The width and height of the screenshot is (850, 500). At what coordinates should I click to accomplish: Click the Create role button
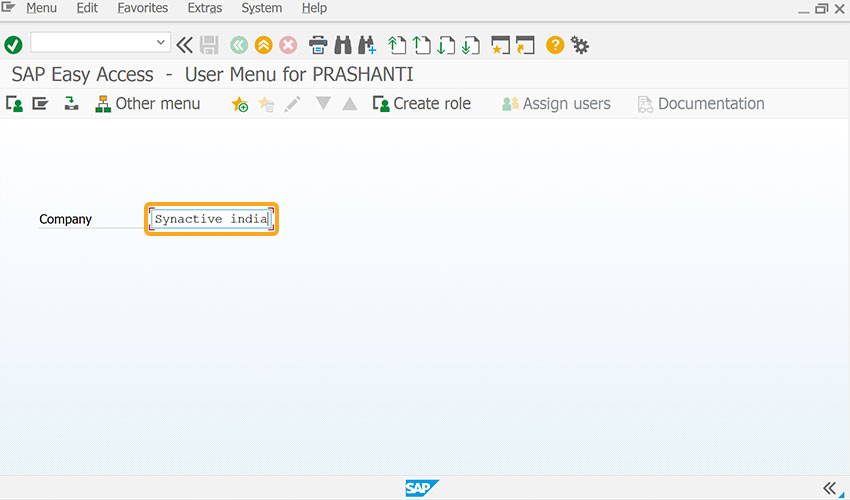coord(422,104)
